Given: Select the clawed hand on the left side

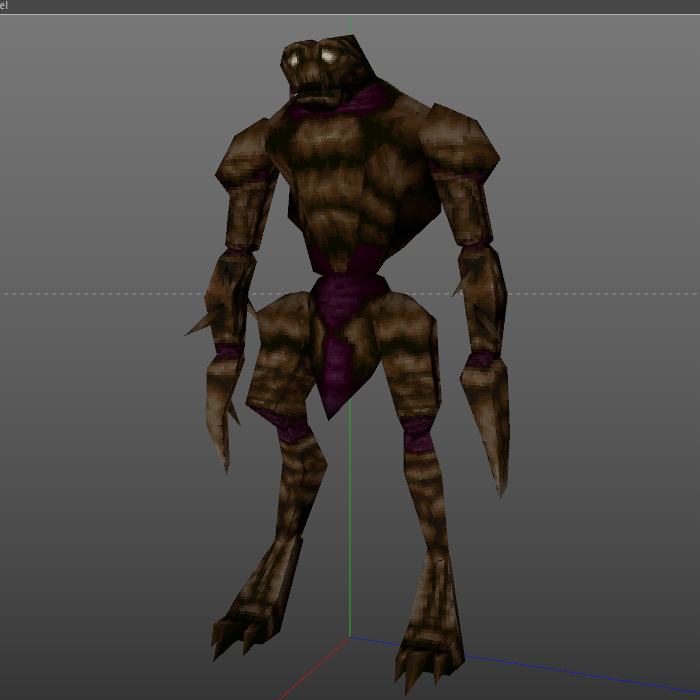Looking at the screenshot, I should click(x=222, y=410).
